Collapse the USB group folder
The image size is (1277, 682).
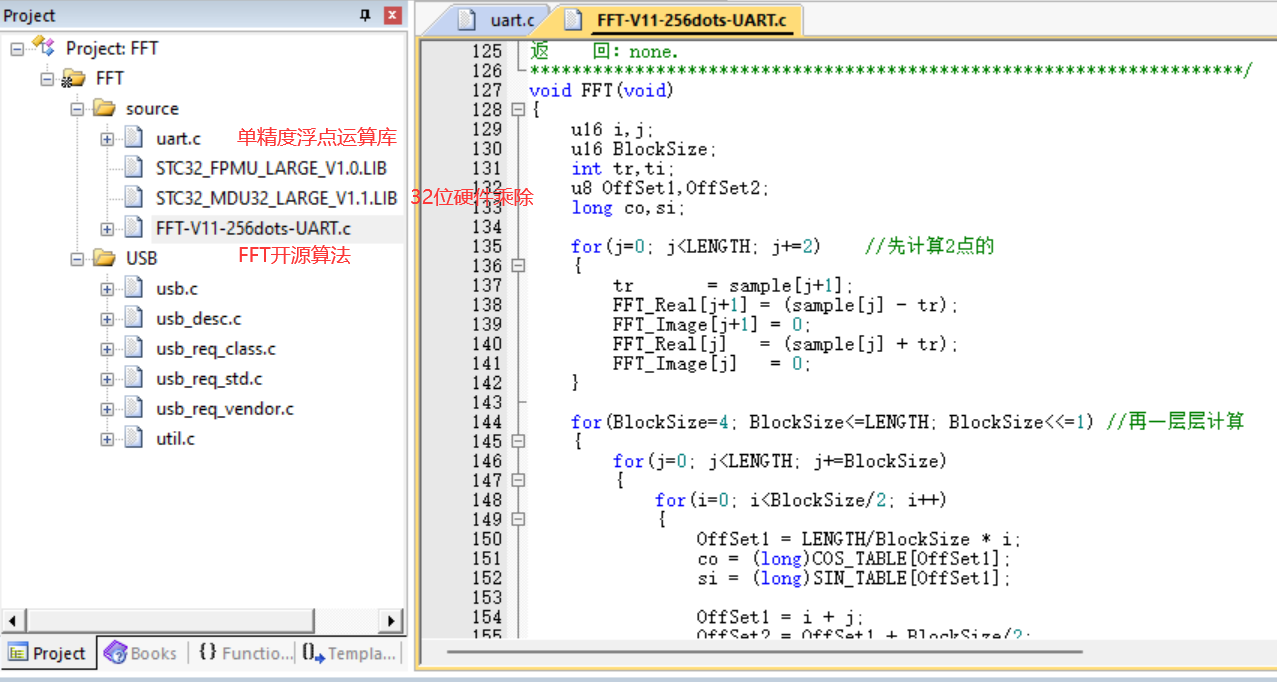[x=77, y=258]
